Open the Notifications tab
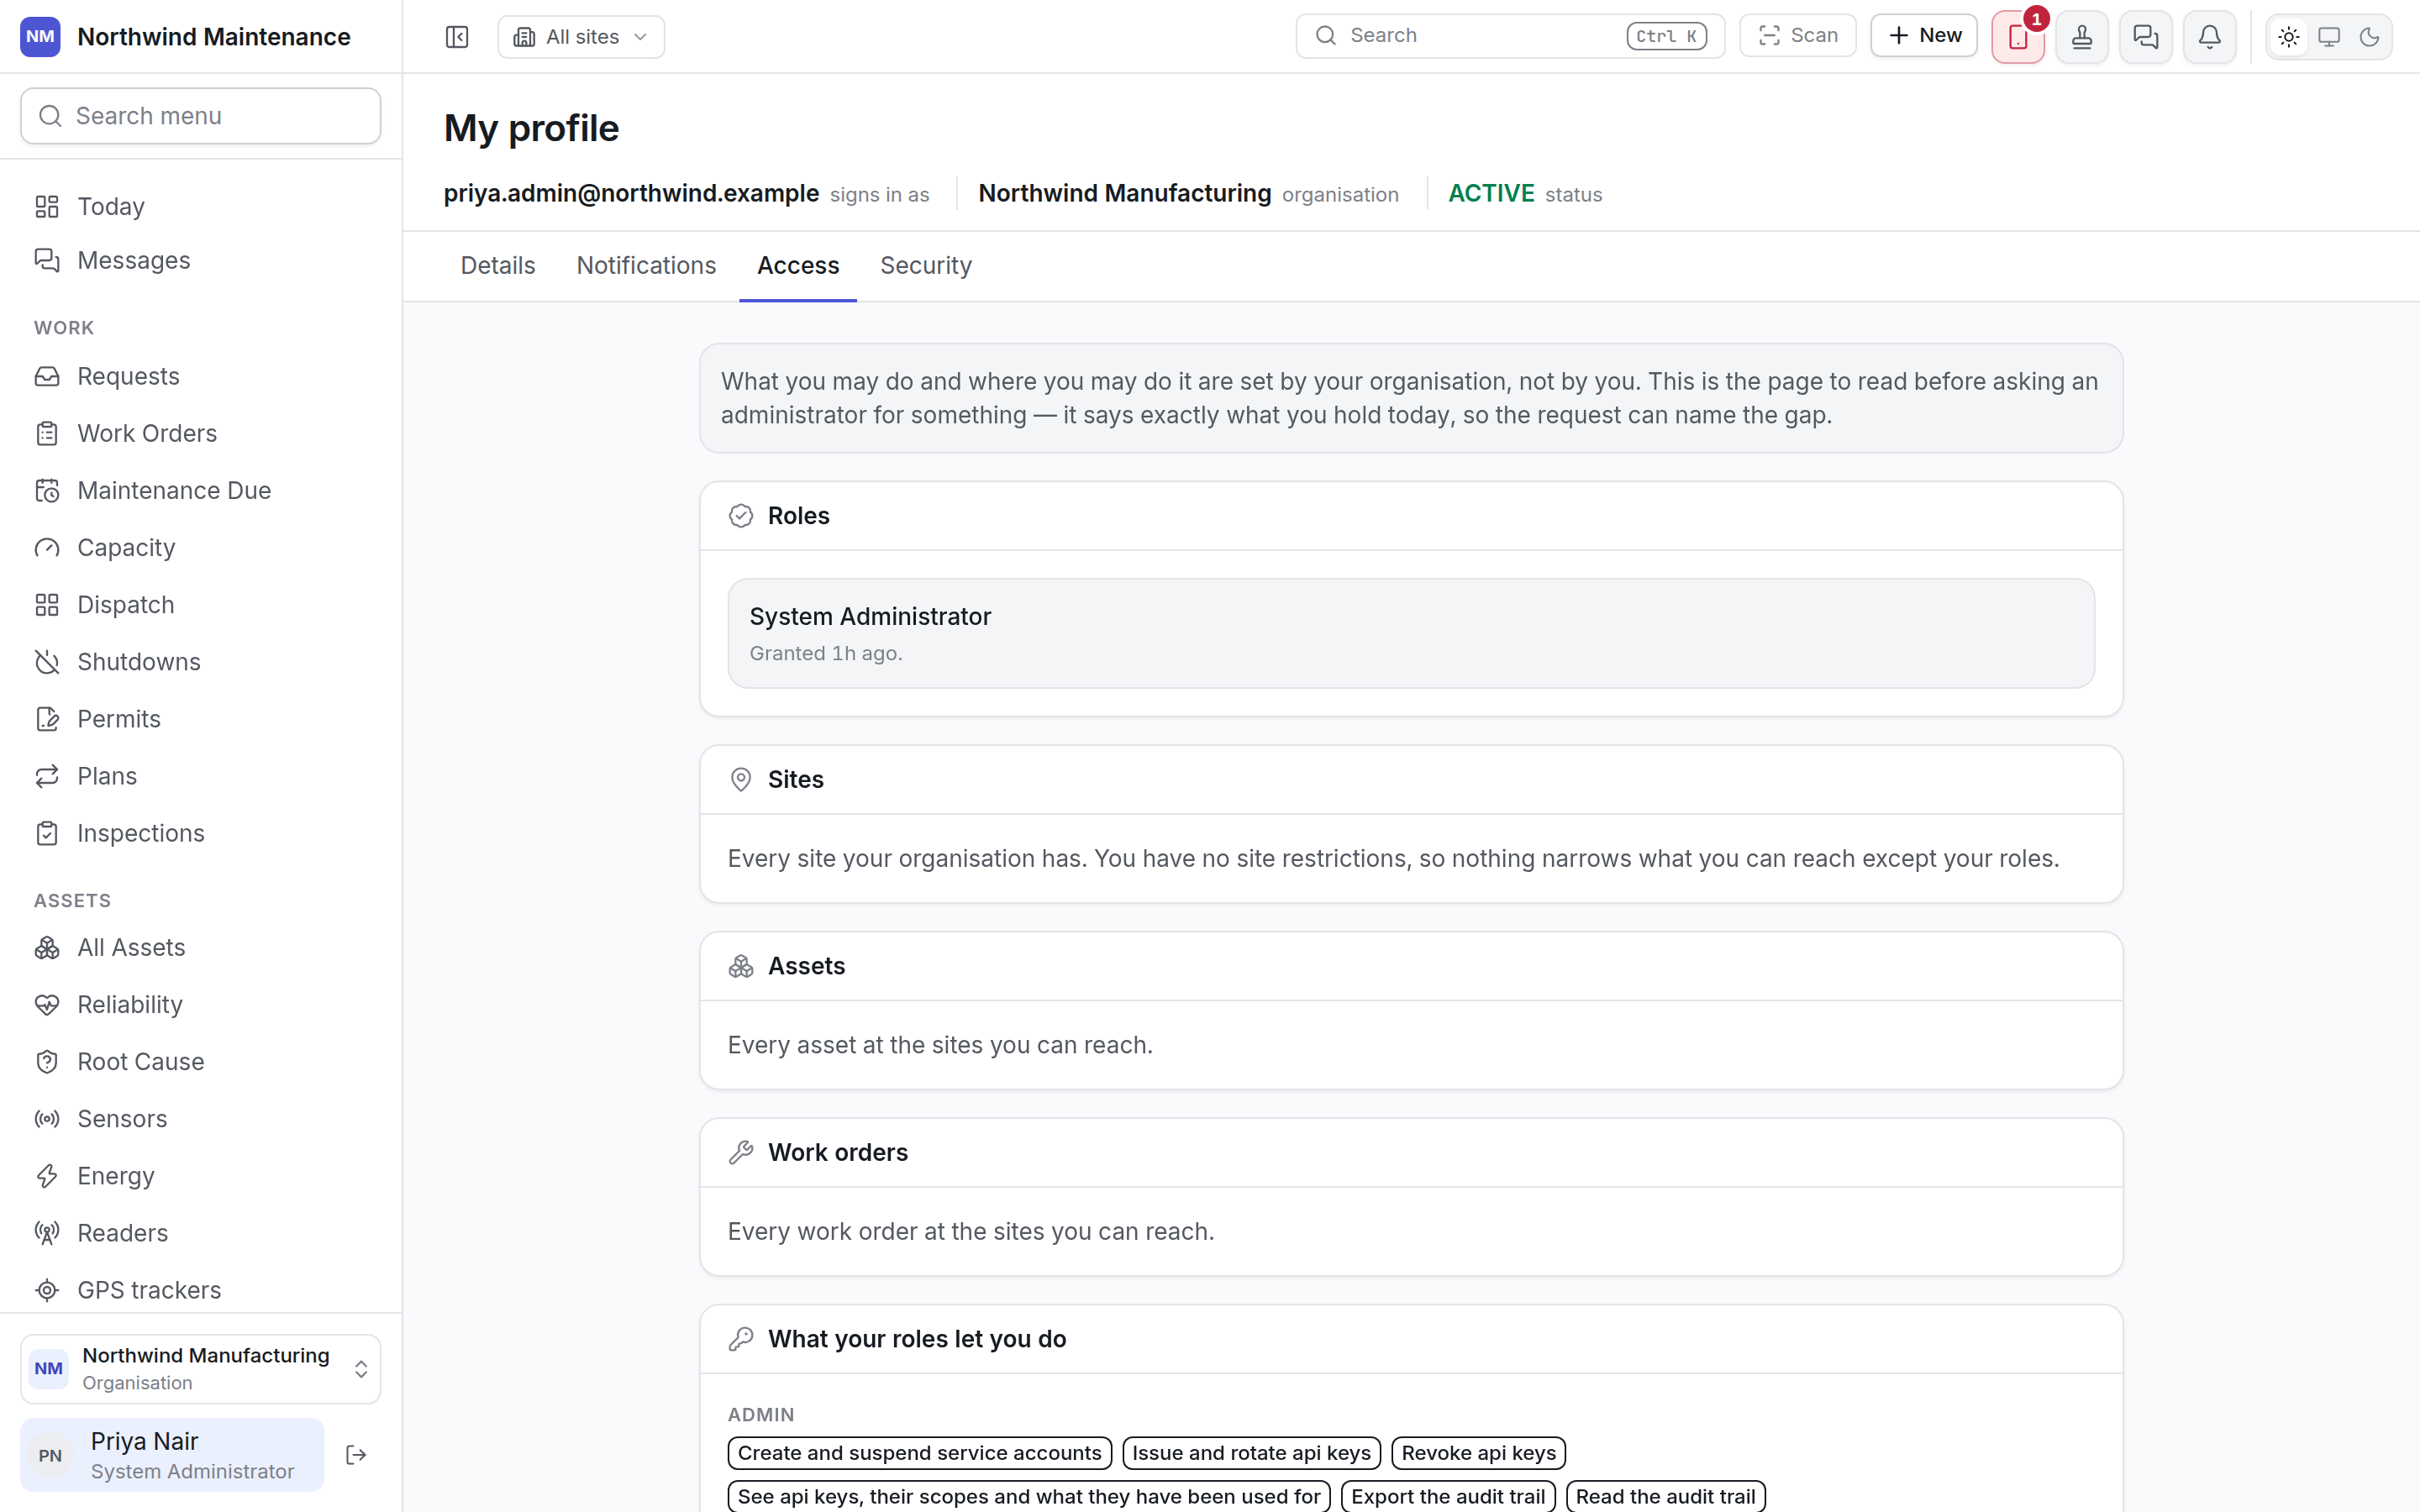Image resolution: width=2420 pixels, height=1512 pixels. pos(646,266)
